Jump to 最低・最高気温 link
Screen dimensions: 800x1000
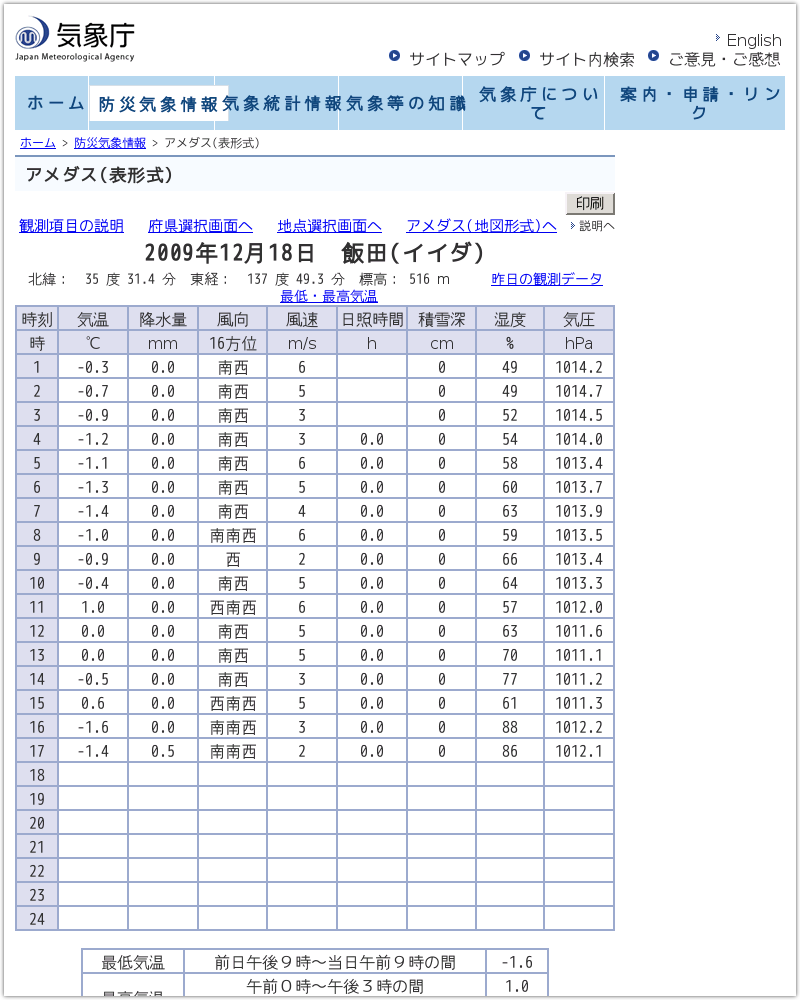[x=328, y=296]
